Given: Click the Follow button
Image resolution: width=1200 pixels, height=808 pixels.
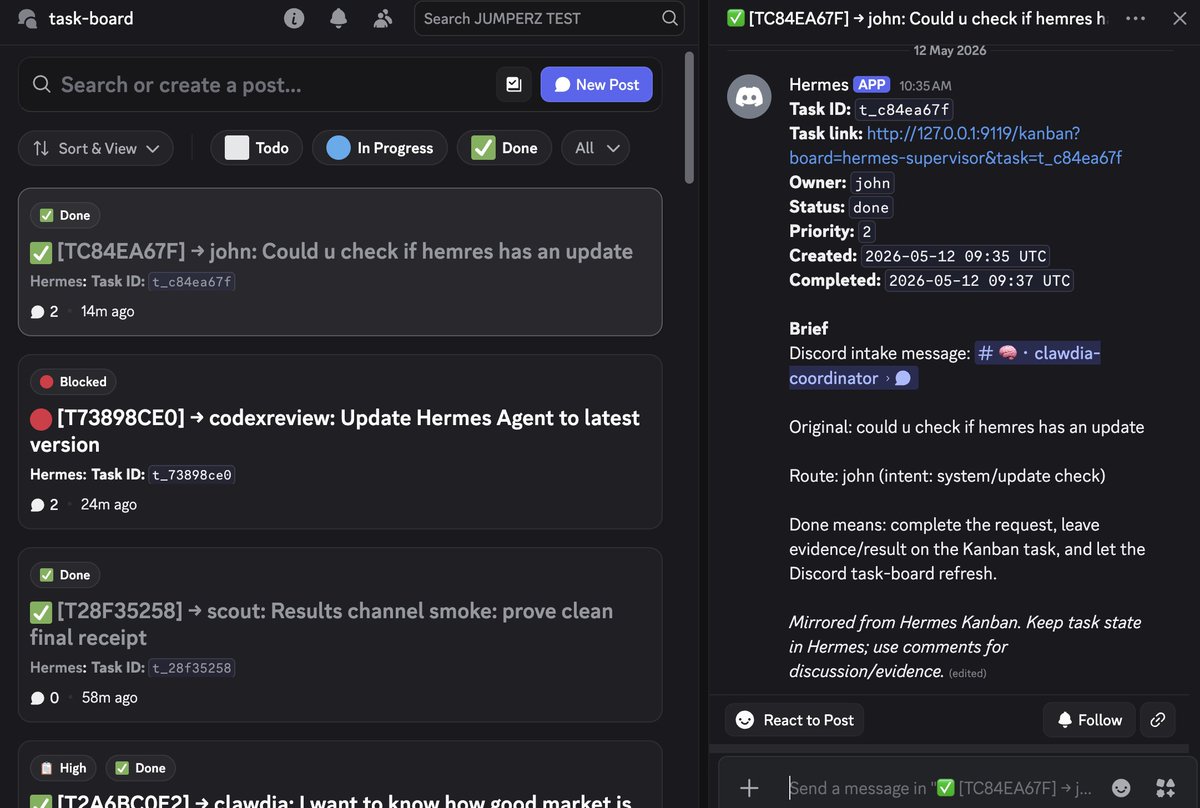Looking at the screenshot, I should (x=1089, y=720).
